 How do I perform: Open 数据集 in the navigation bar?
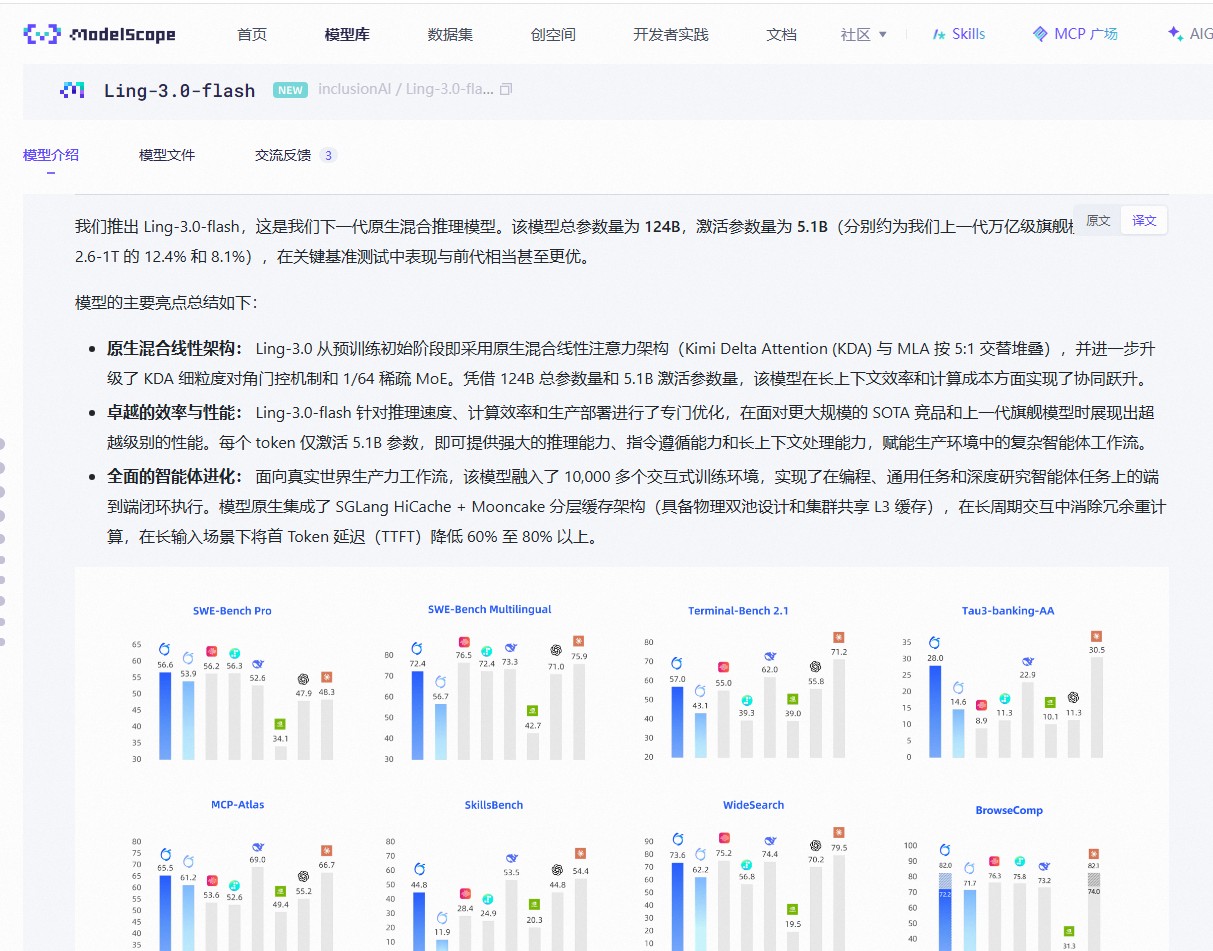(450, 34)
